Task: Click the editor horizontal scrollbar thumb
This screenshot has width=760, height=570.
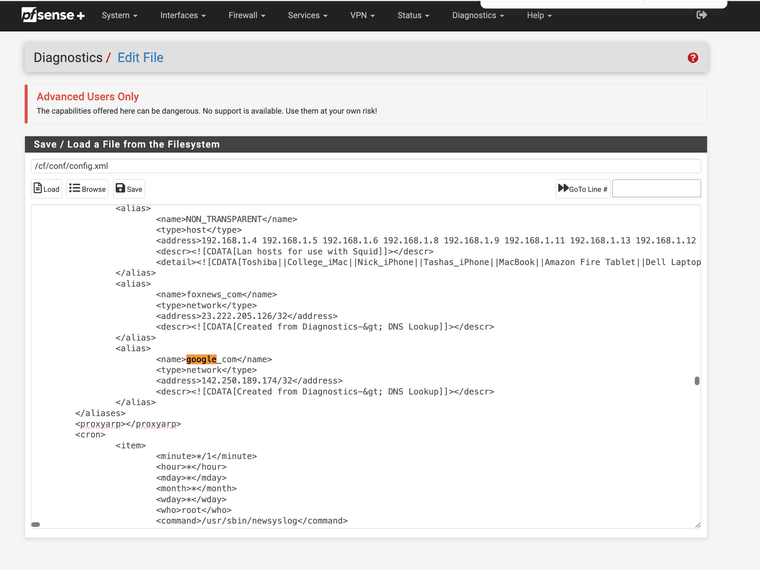Action: [35, 524]
